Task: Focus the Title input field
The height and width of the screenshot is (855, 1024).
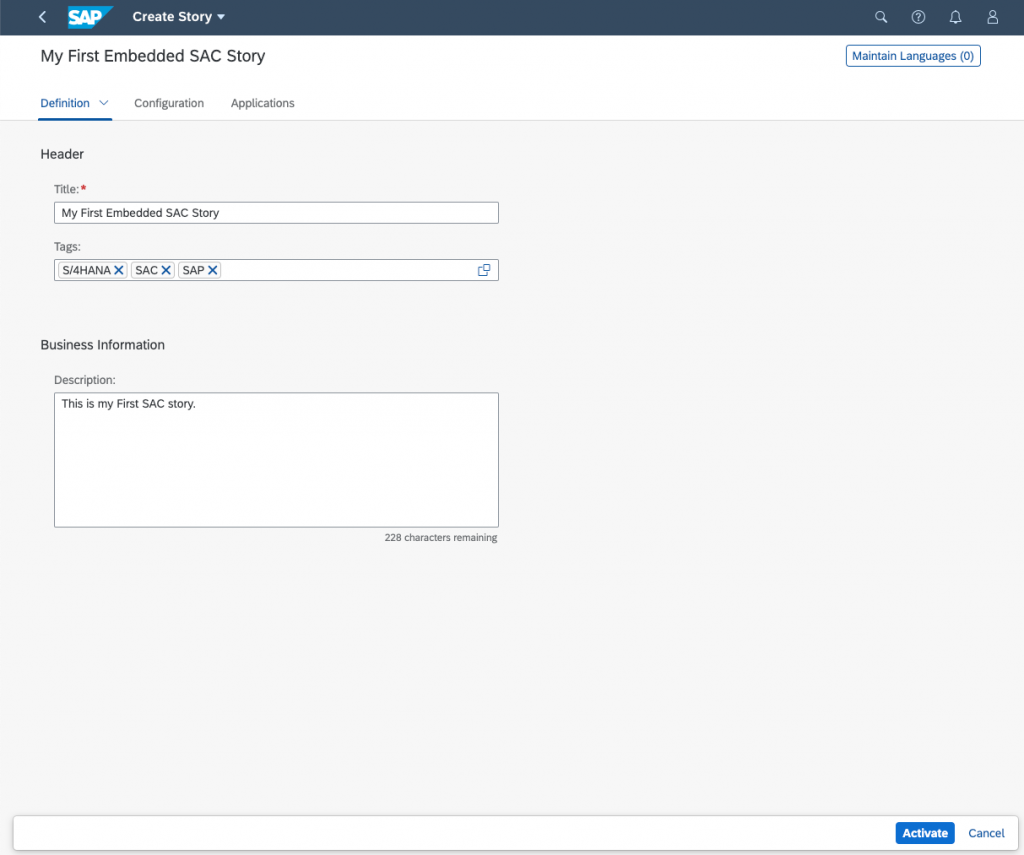Action: click(276, 213)
